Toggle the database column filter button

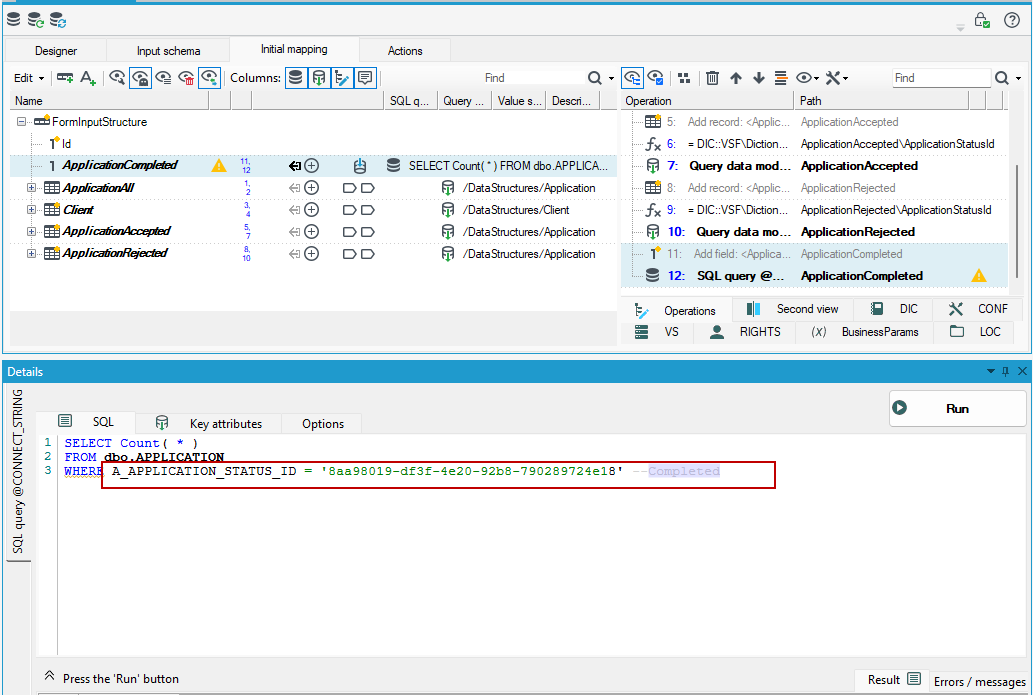pyautogui.click(x=296, y=78)
